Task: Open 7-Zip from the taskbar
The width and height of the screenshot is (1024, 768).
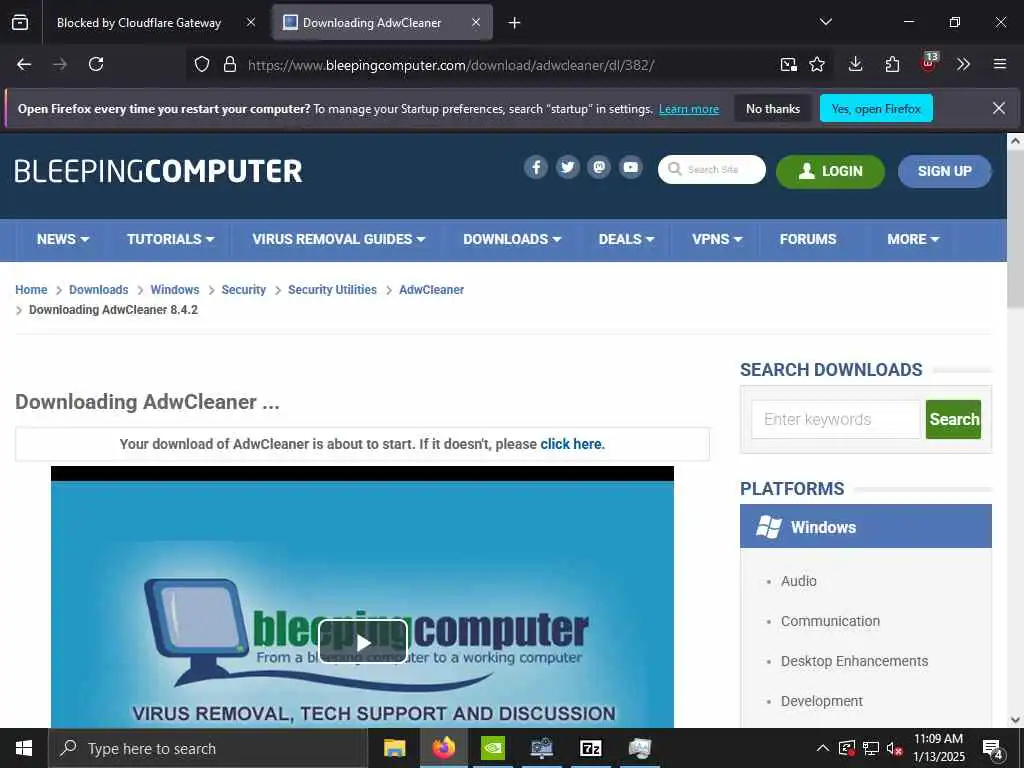Action: tap(590, 748)
